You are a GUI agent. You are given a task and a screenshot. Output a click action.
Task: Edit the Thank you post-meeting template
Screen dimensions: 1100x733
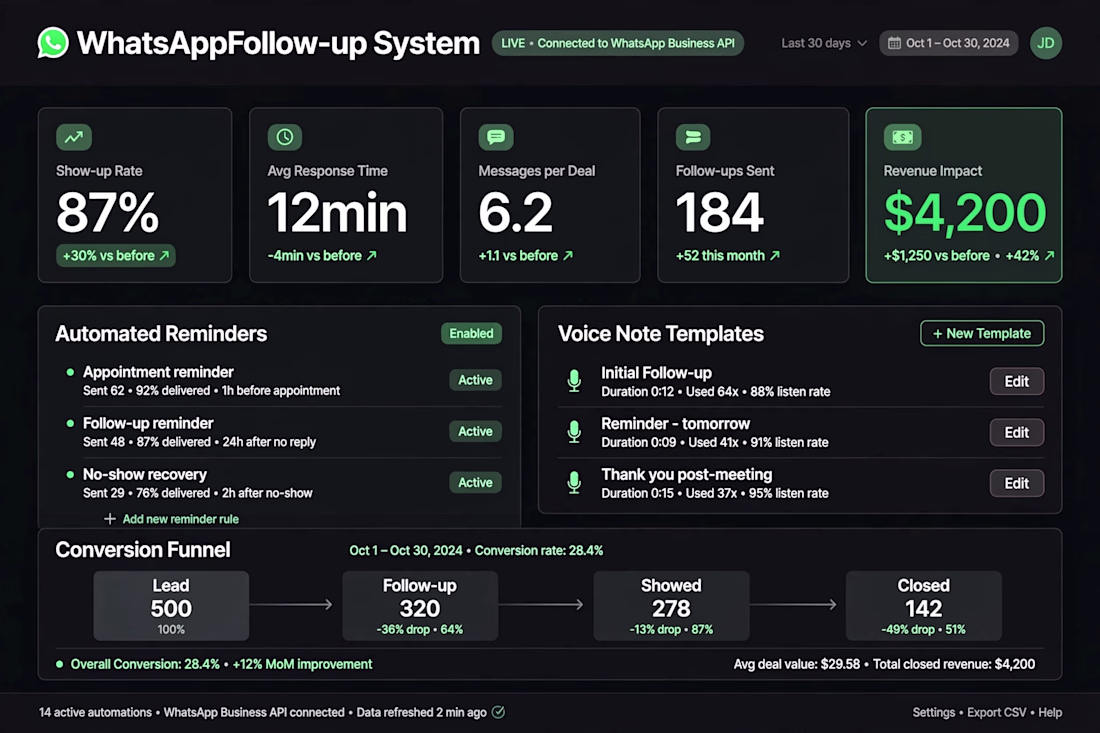pyautogui.click(x=1017, y=483)
